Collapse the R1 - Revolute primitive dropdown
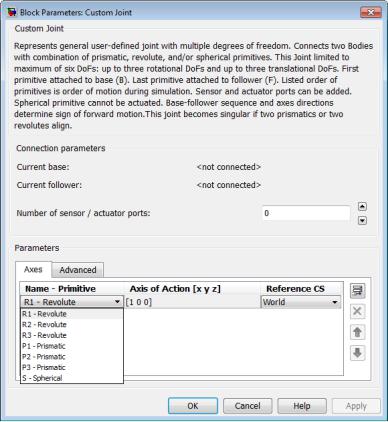The height and width of the screenshot is (422, 388). 72,302
